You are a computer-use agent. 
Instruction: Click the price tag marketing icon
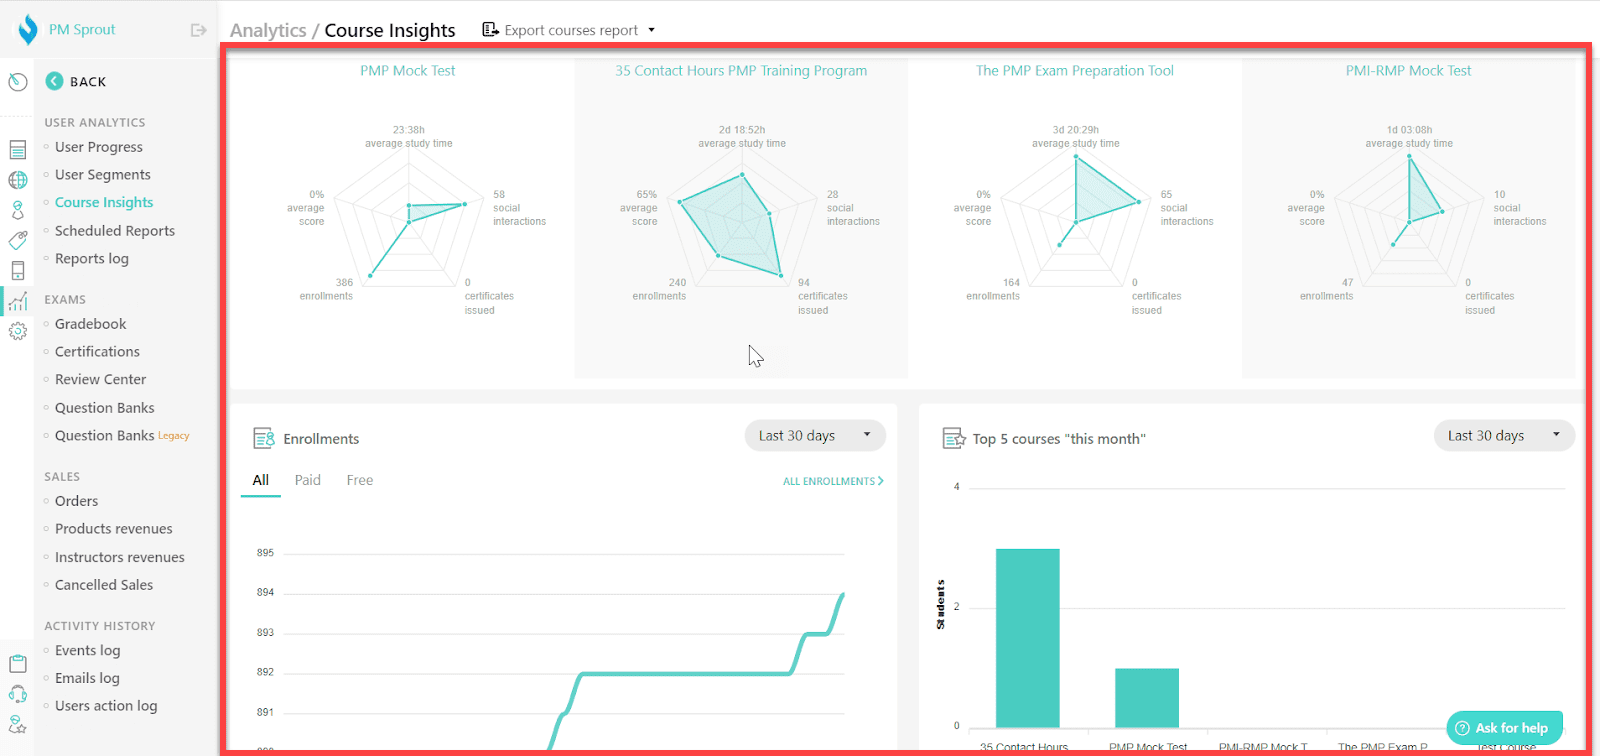(18, 240)
